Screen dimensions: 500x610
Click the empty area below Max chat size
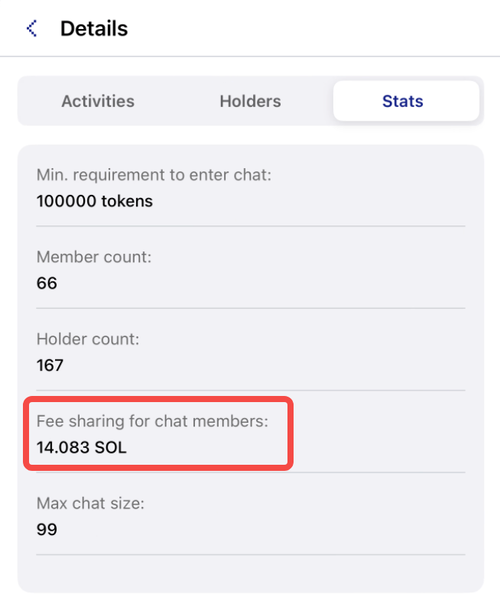point(251,574)
